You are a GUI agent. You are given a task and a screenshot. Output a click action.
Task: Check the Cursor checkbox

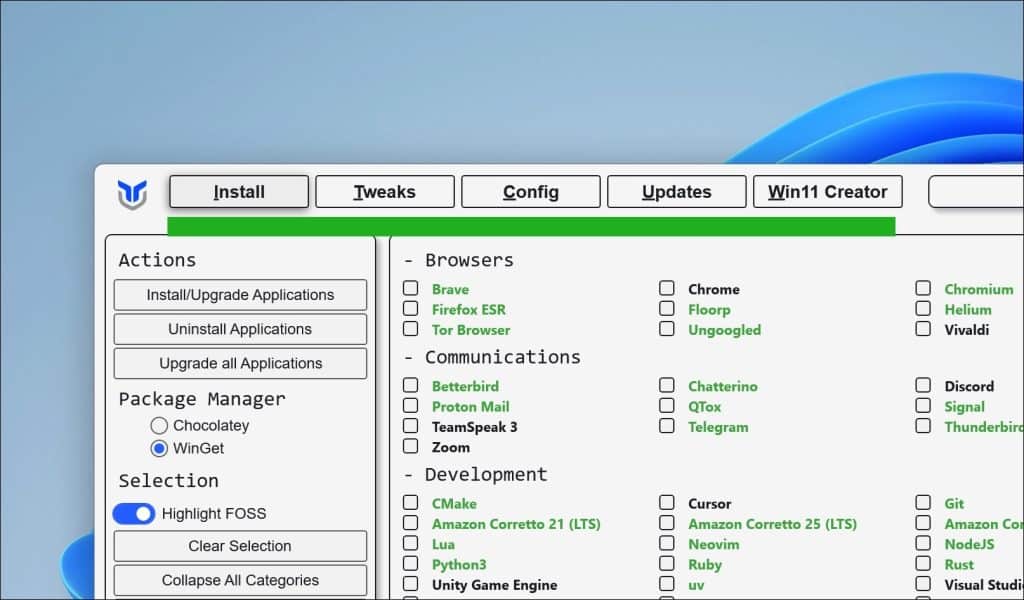[666, 502]
